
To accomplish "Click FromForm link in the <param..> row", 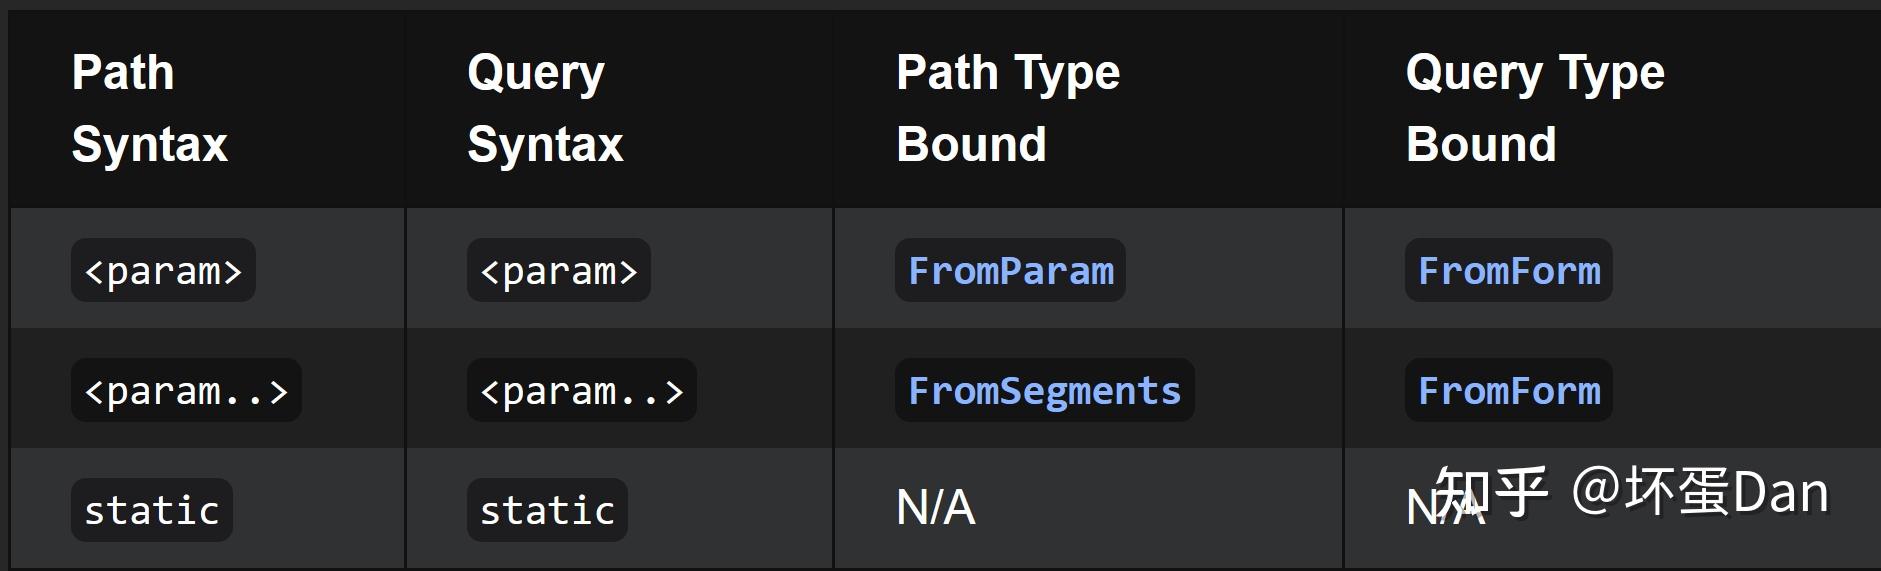I will (x=1508, y=391).
